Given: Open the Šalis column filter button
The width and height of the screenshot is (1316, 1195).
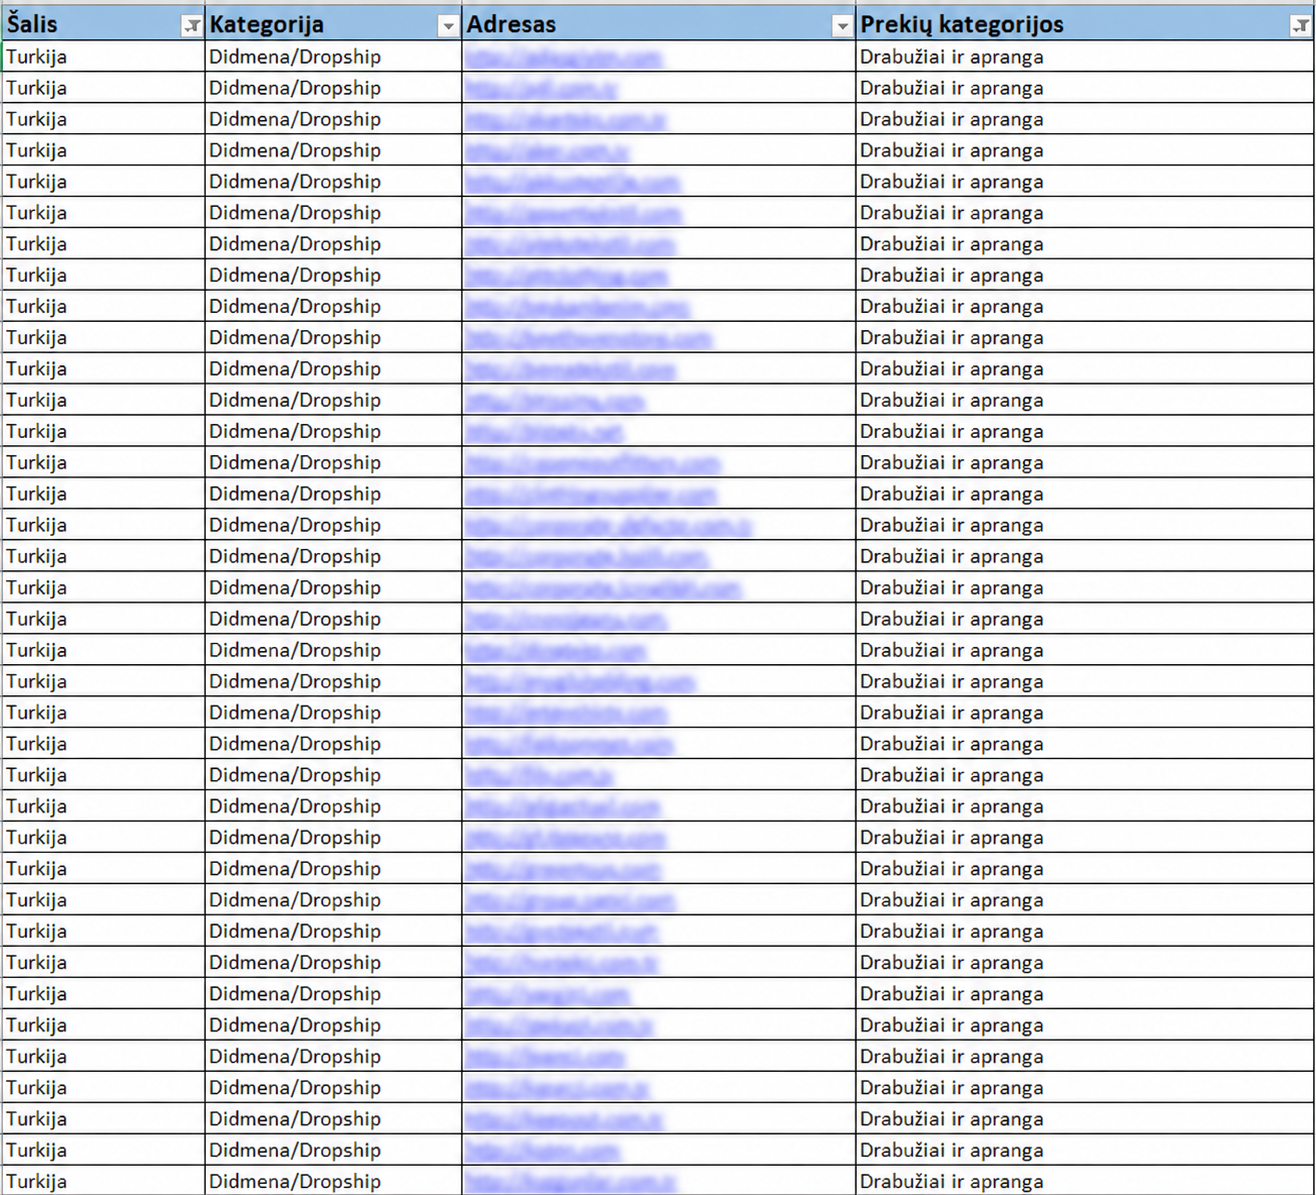Looking at the screenshot, I should (x=191, y=27).
